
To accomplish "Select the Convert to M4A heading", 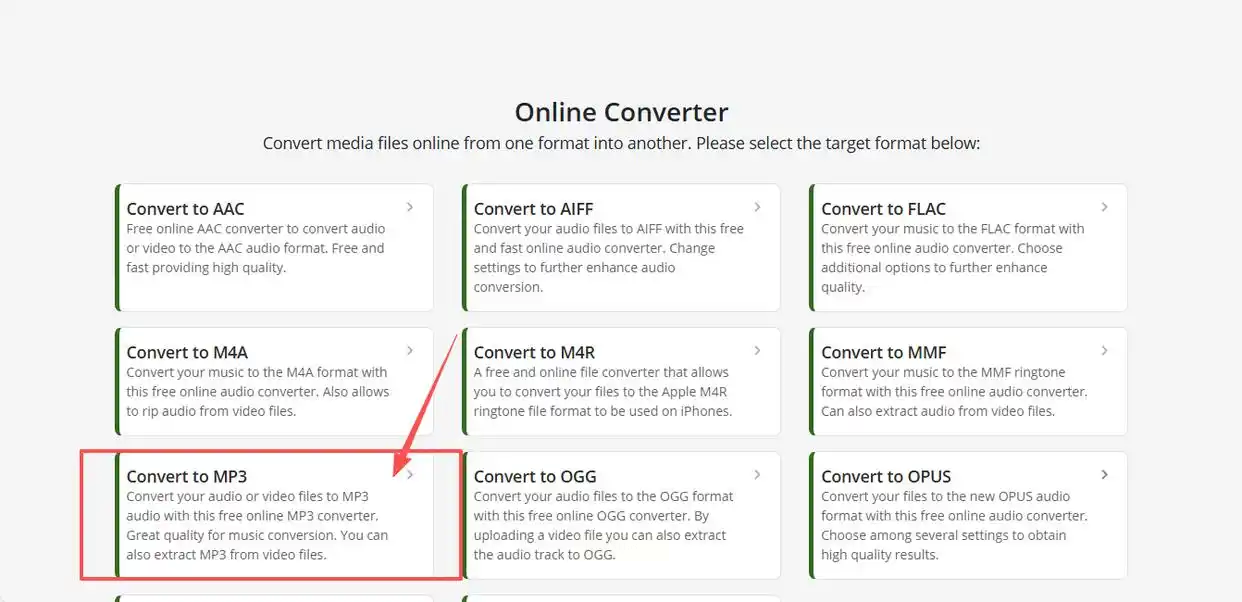I will 187,353.
